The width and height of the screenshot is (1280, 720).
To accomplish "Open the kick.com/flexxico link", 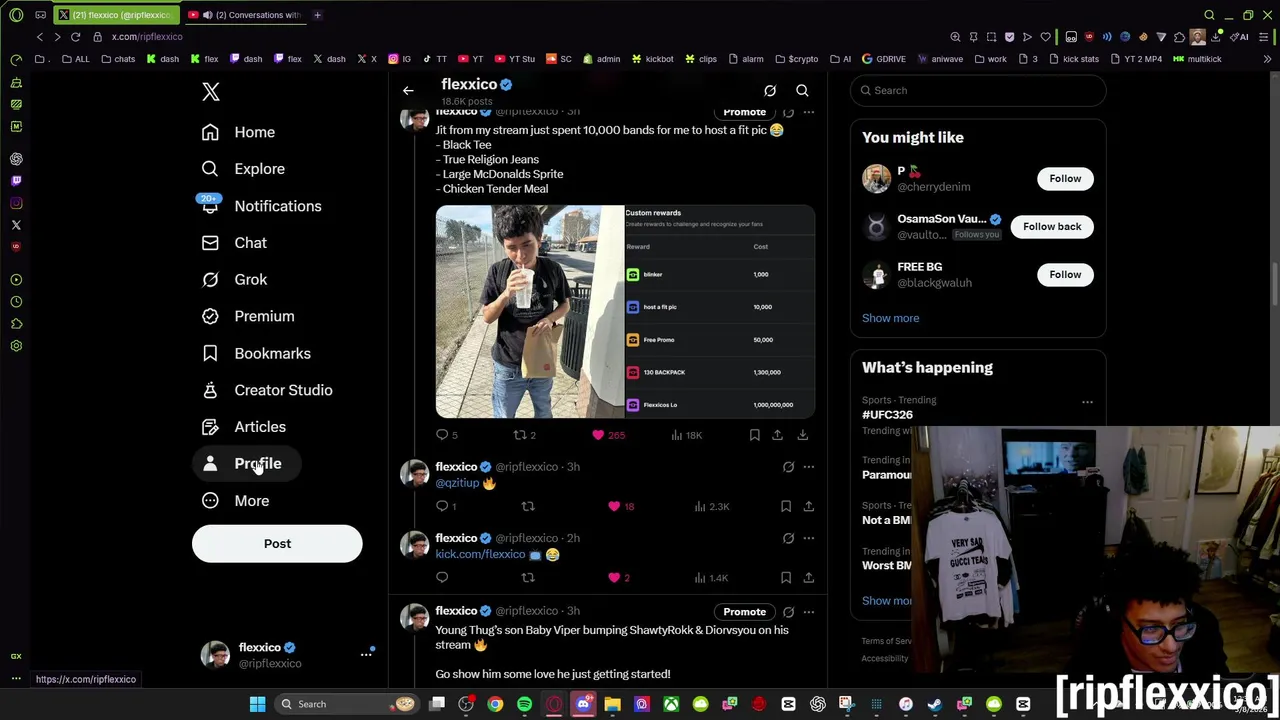I will click(480, 555).
